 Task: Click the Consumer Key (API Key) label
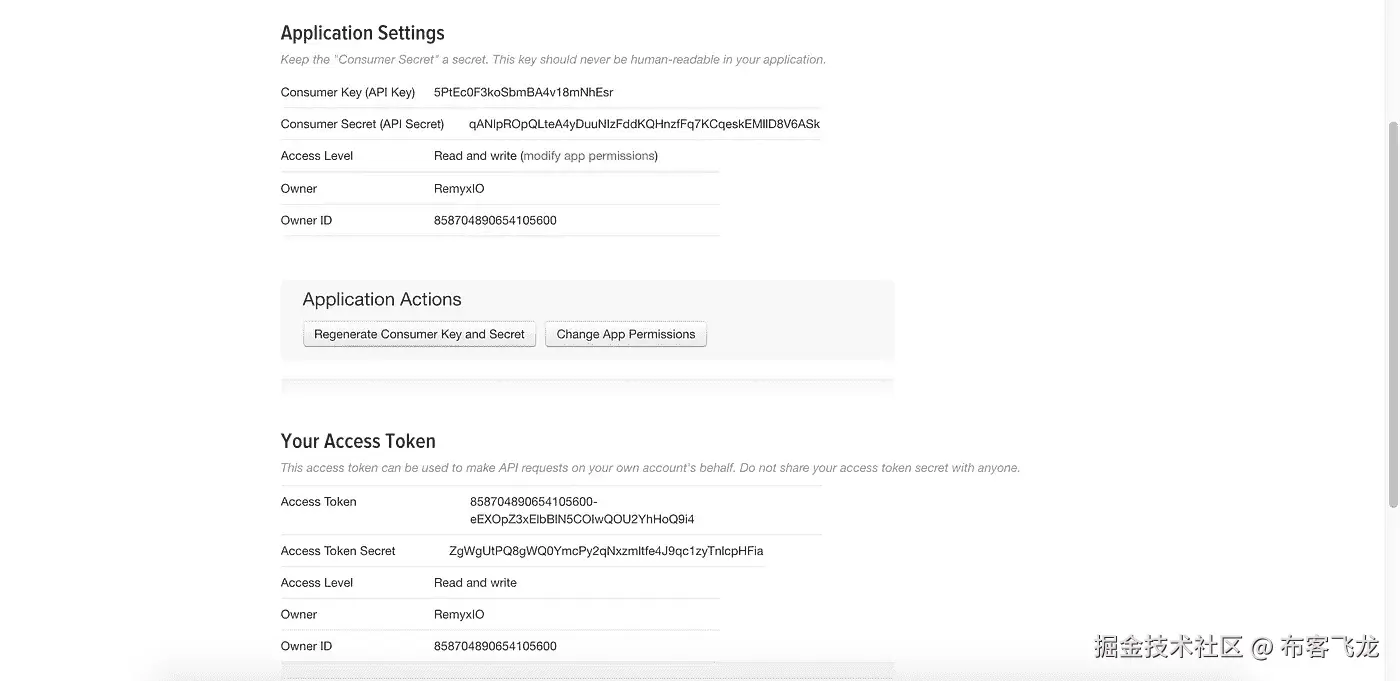(x=347, y=92)
